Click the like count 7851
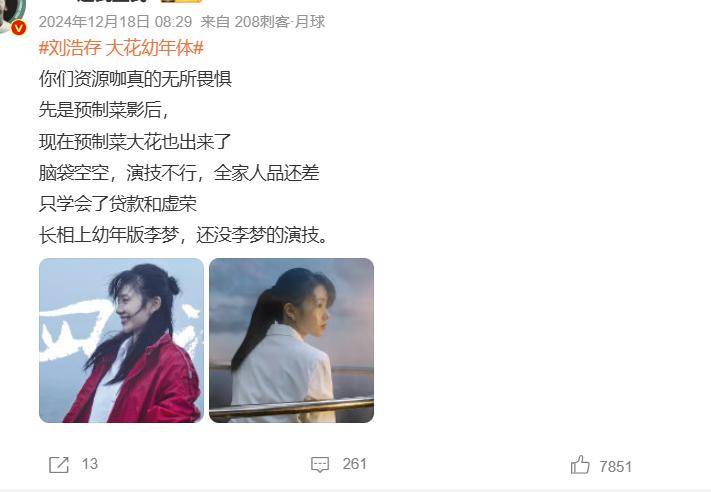This screenshot has height=492, width=711. [615, 466]
